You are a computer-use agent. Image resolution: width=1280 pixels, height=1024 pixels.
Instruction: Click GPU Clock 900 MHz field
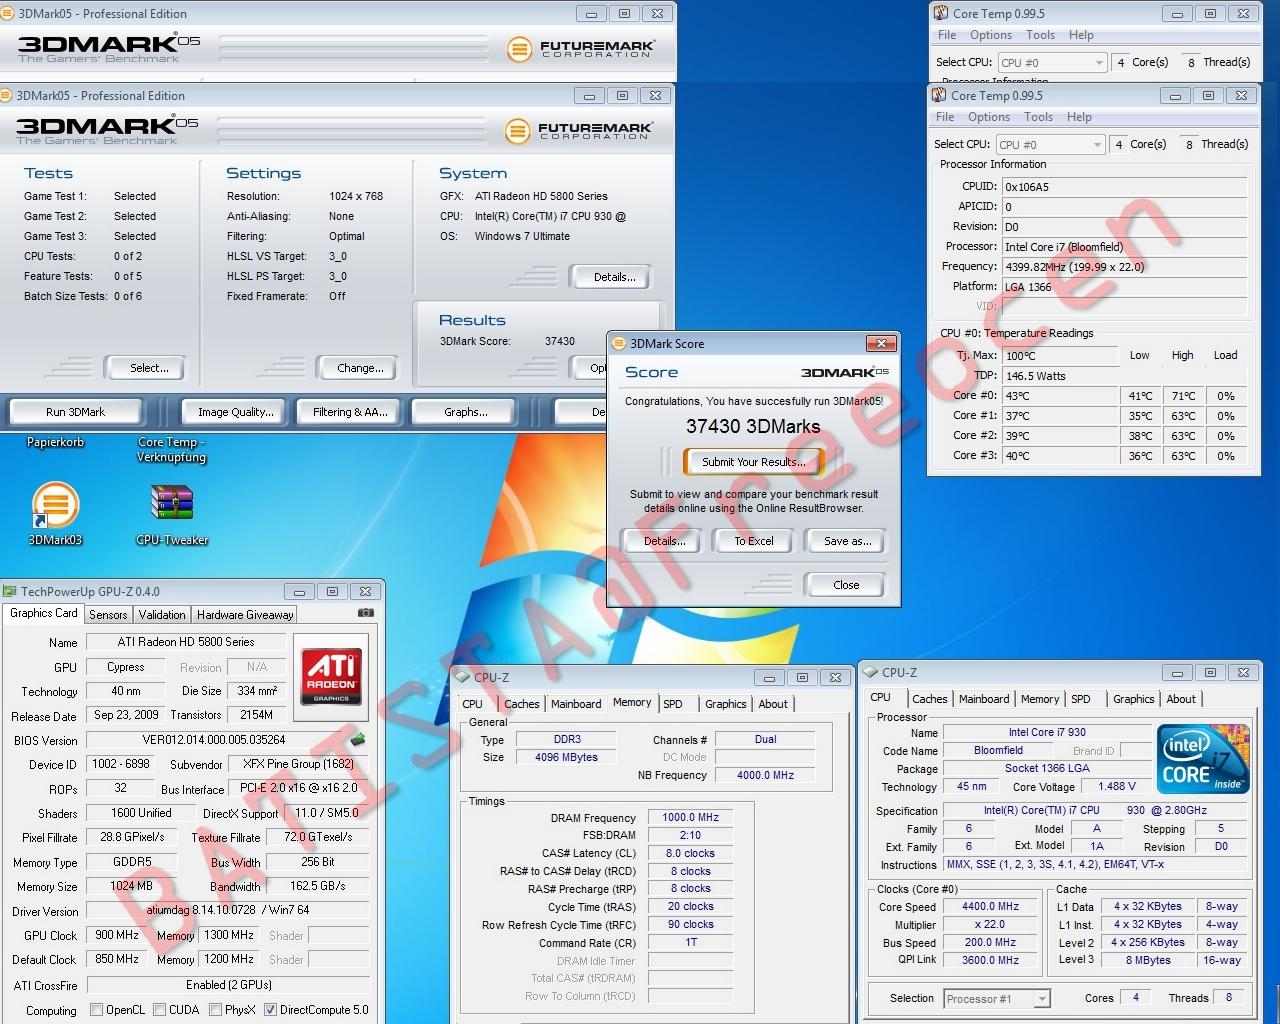(117, 935)
